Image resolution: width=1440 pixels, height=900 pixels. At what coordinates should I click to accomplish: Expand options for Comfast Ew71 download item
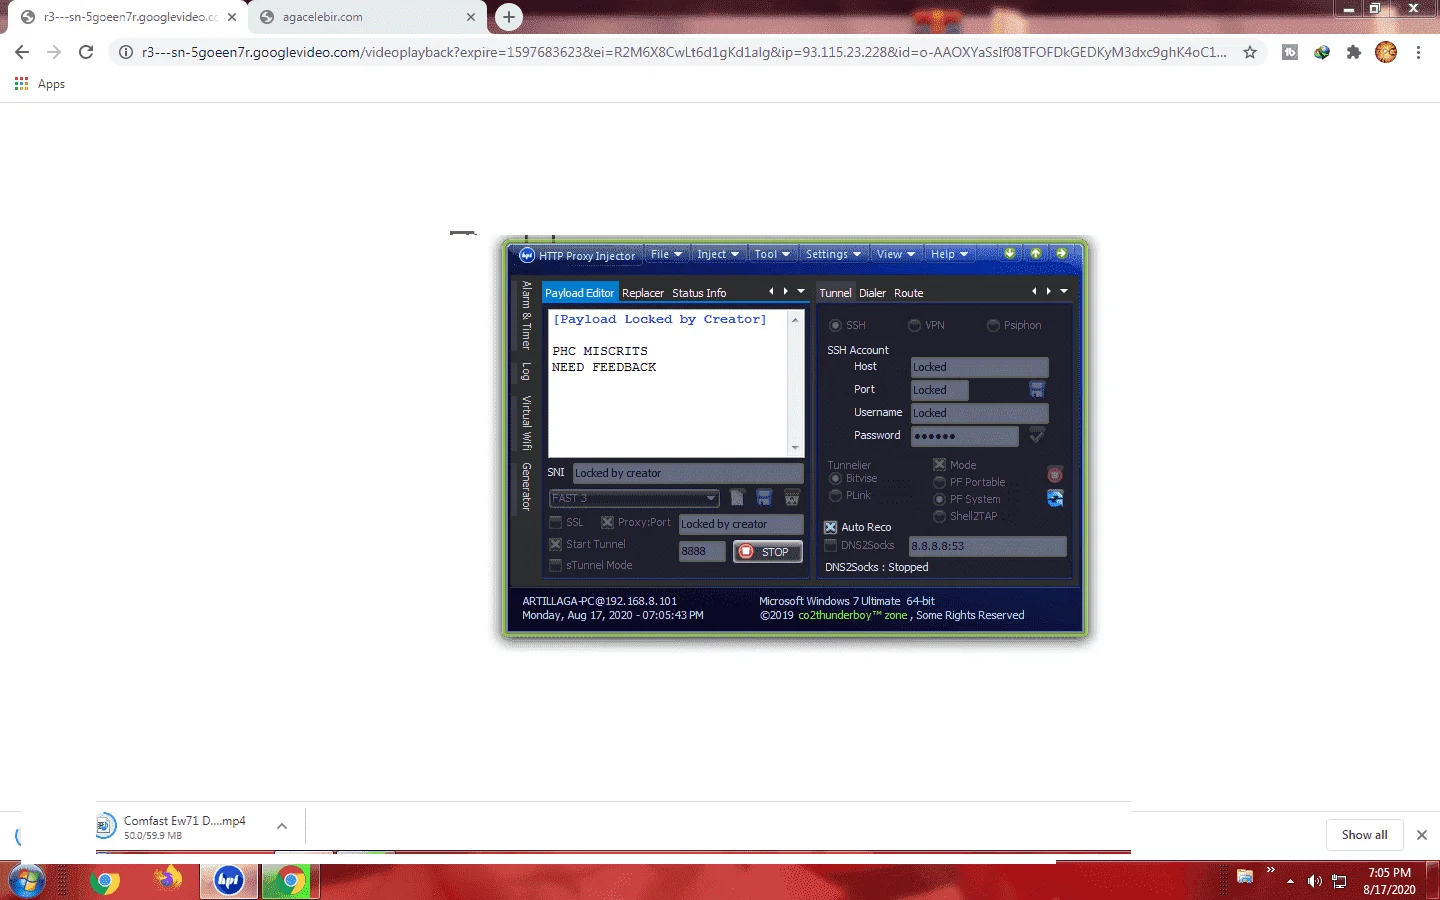click(x=282, y=826)
